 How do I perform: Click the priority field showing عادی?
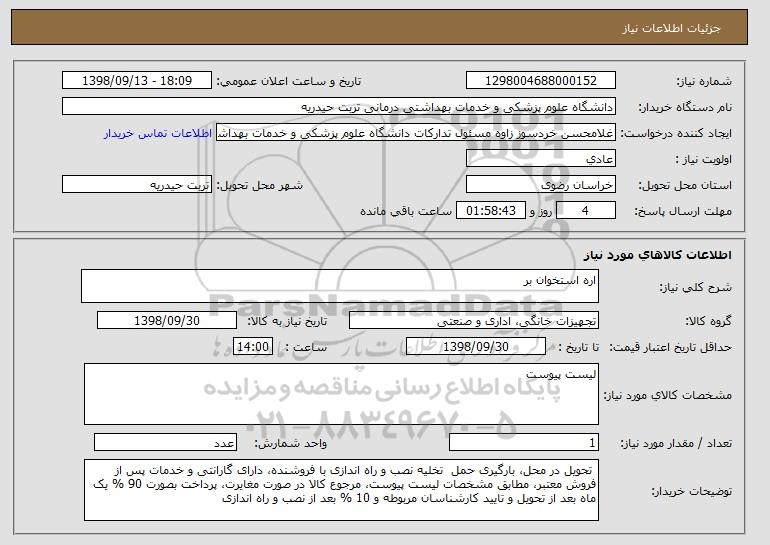[x=541, y=159]
